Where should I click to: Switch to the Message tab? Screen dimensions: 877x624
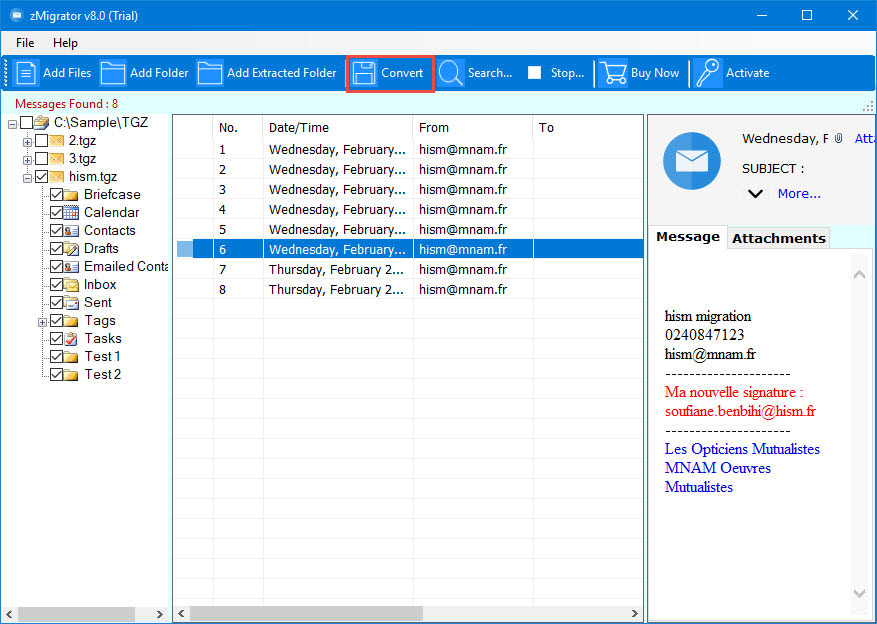click(687, 237)
